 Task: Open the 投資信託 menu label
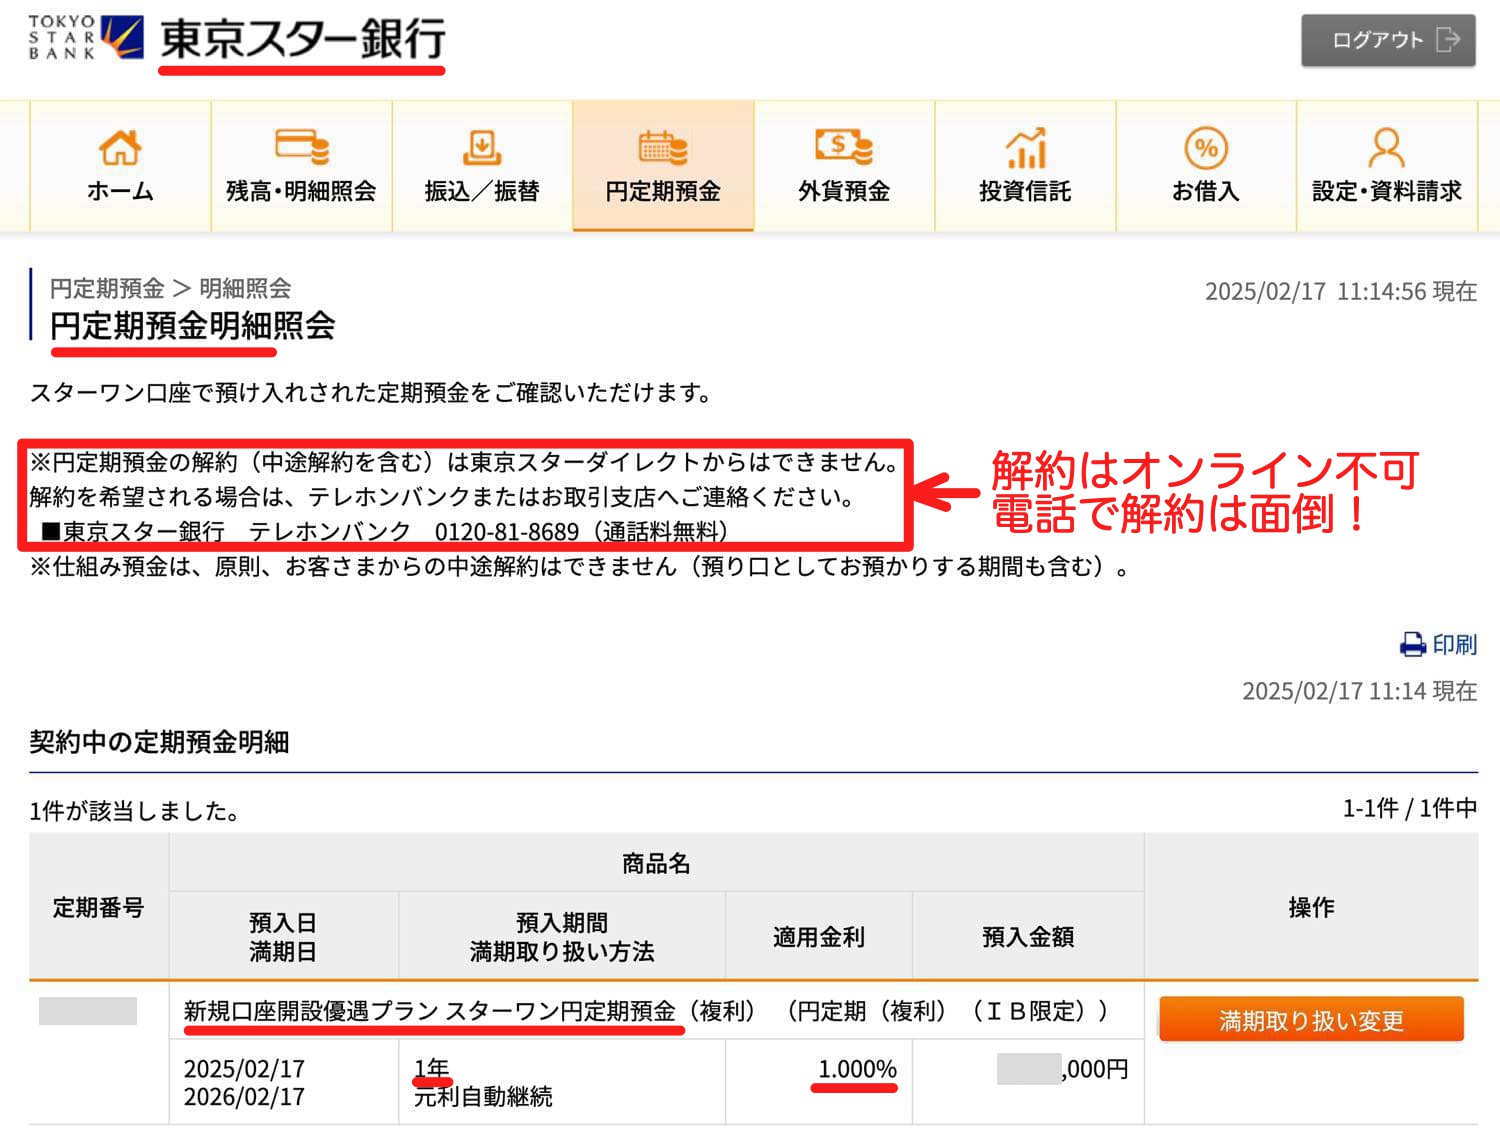pyautogui.click(x=1025, y=191)
